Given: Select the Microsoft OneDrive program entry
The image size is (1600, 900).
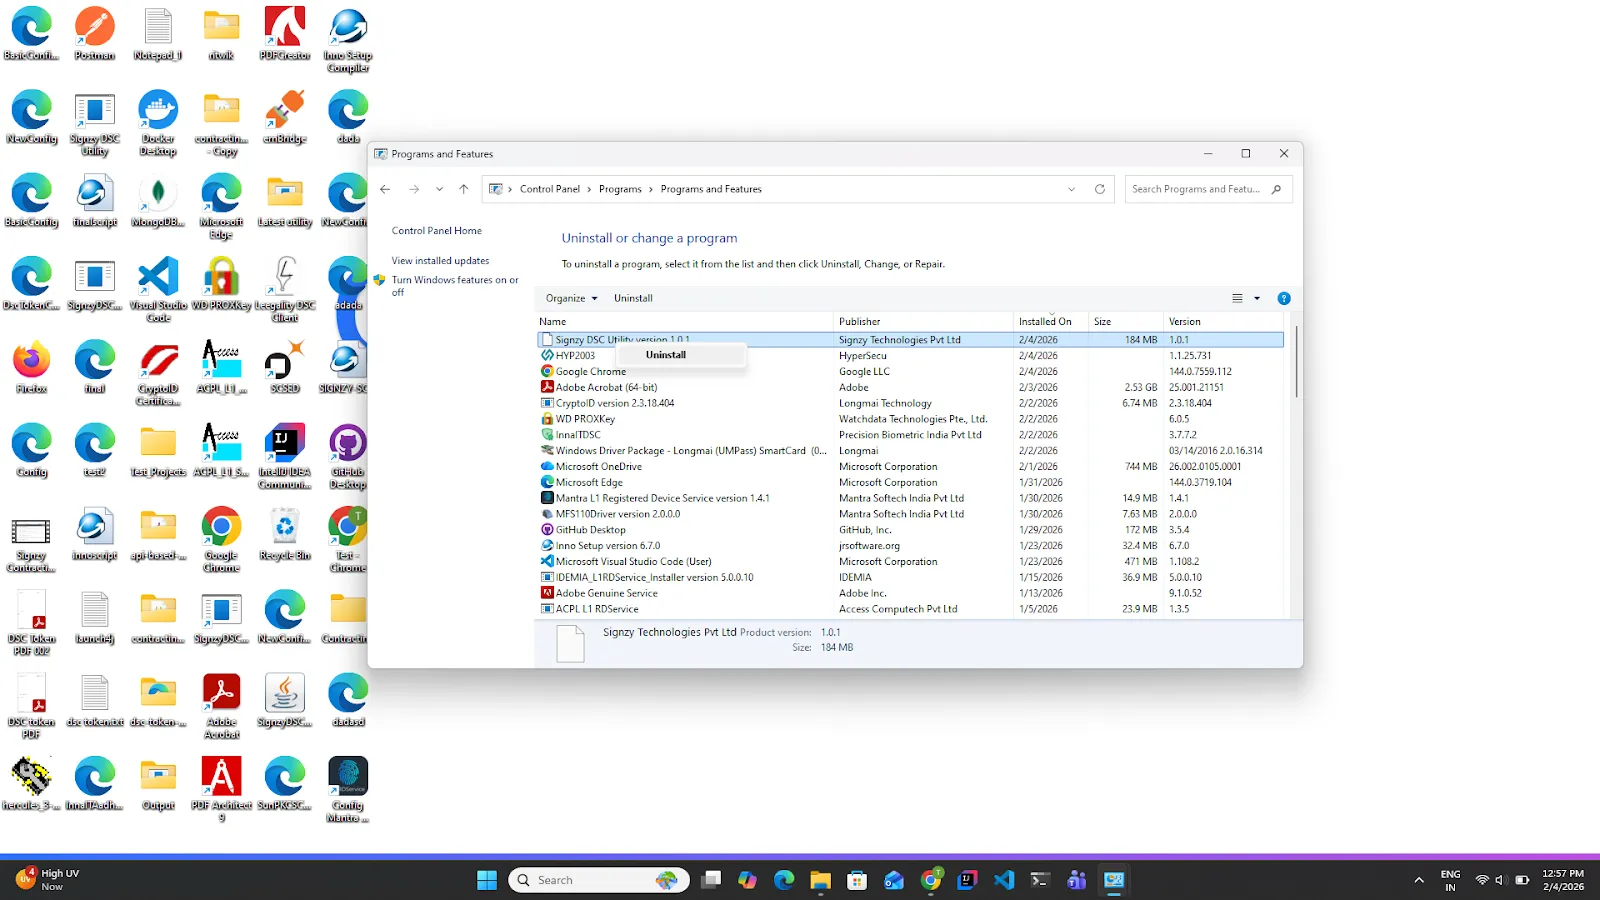Looking at the screenshot, I should [x=910, y=466].
